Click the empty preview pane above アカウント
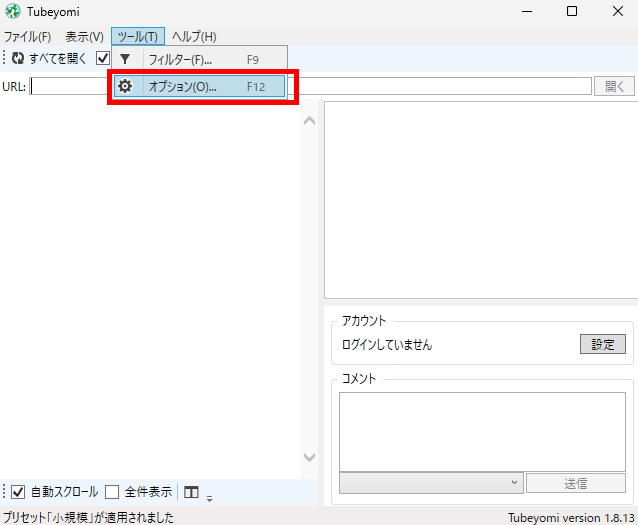Image resolution: width=638 pixels, height=525 pixels. [481, 200]
